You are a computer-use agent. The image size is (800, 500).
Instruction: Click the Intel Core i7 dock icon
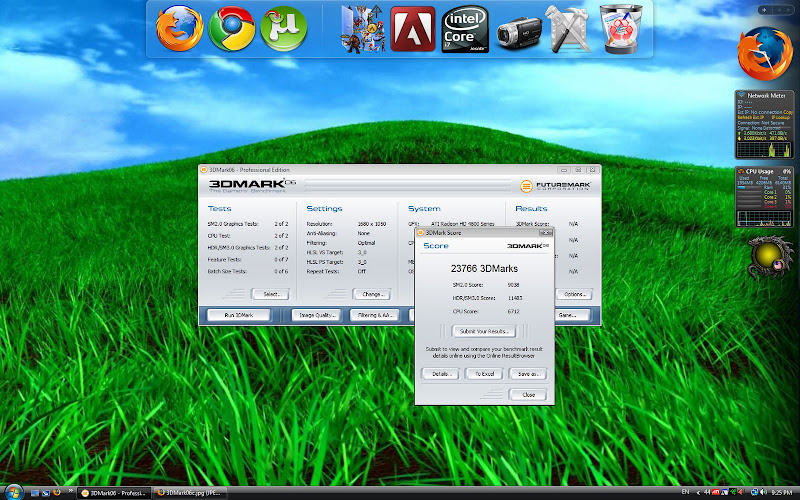(x=465, y=29)
